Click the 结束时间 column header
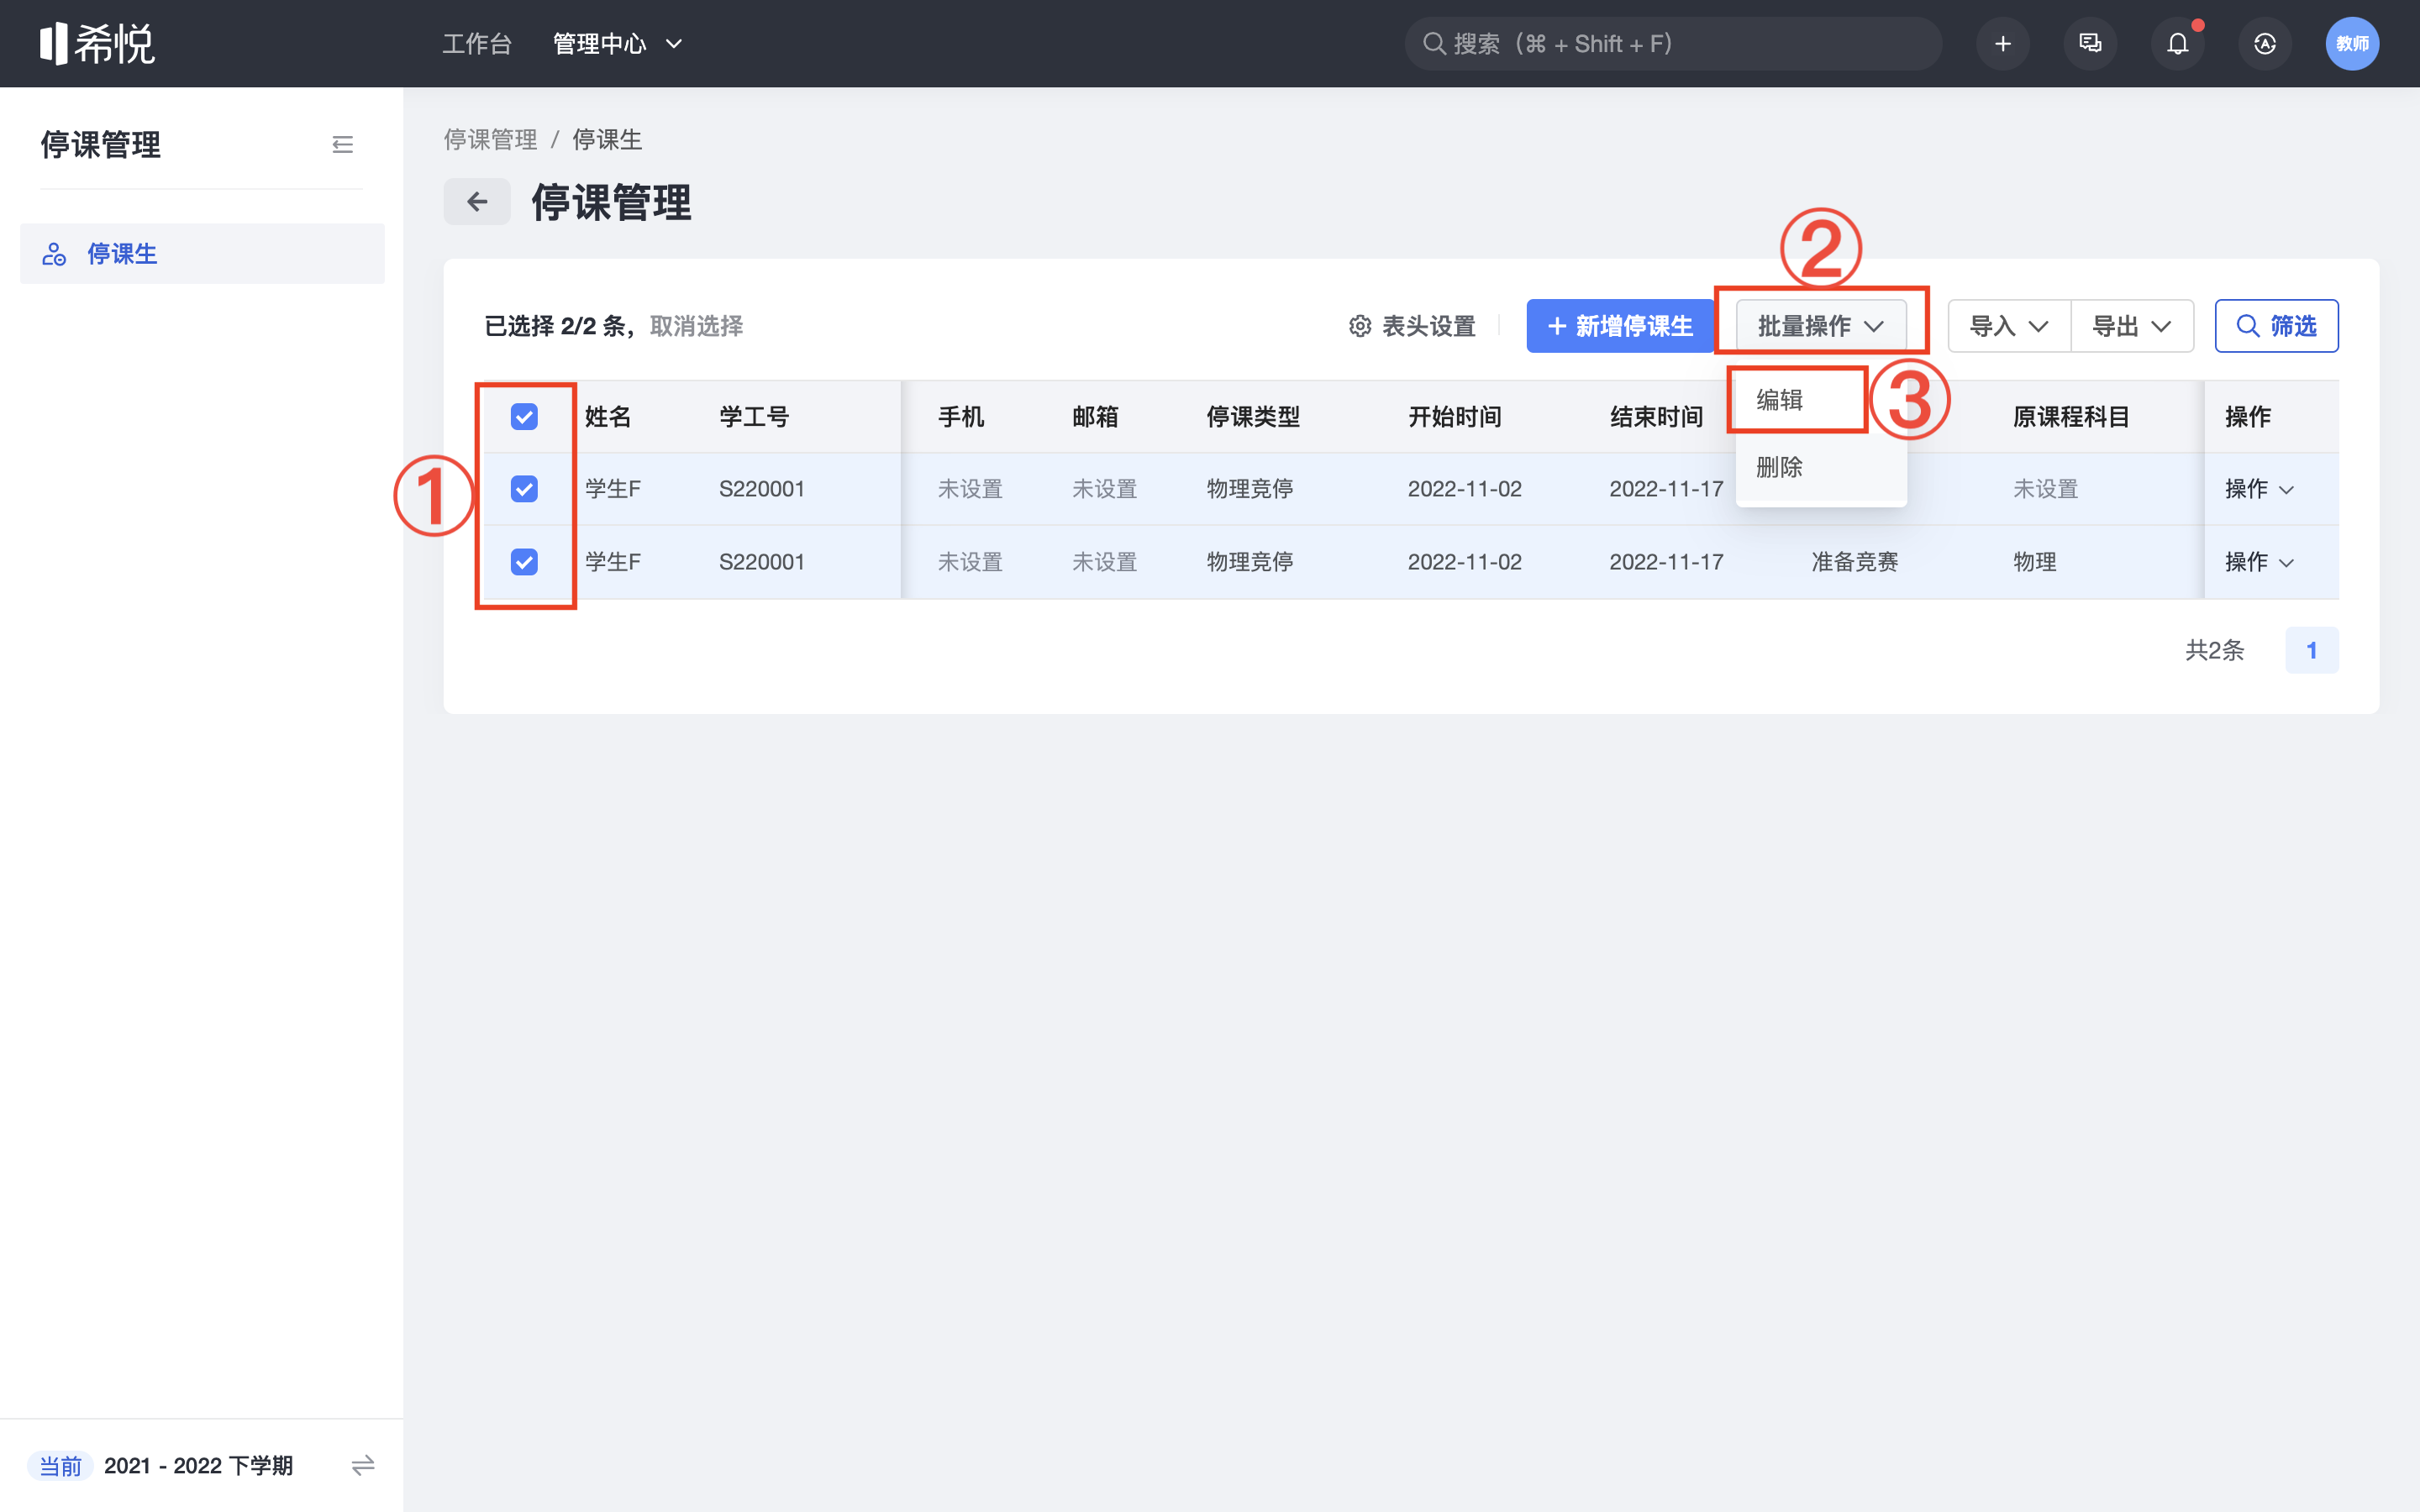Viewport: 2420px width, 1512px height. click(1656, 417)
